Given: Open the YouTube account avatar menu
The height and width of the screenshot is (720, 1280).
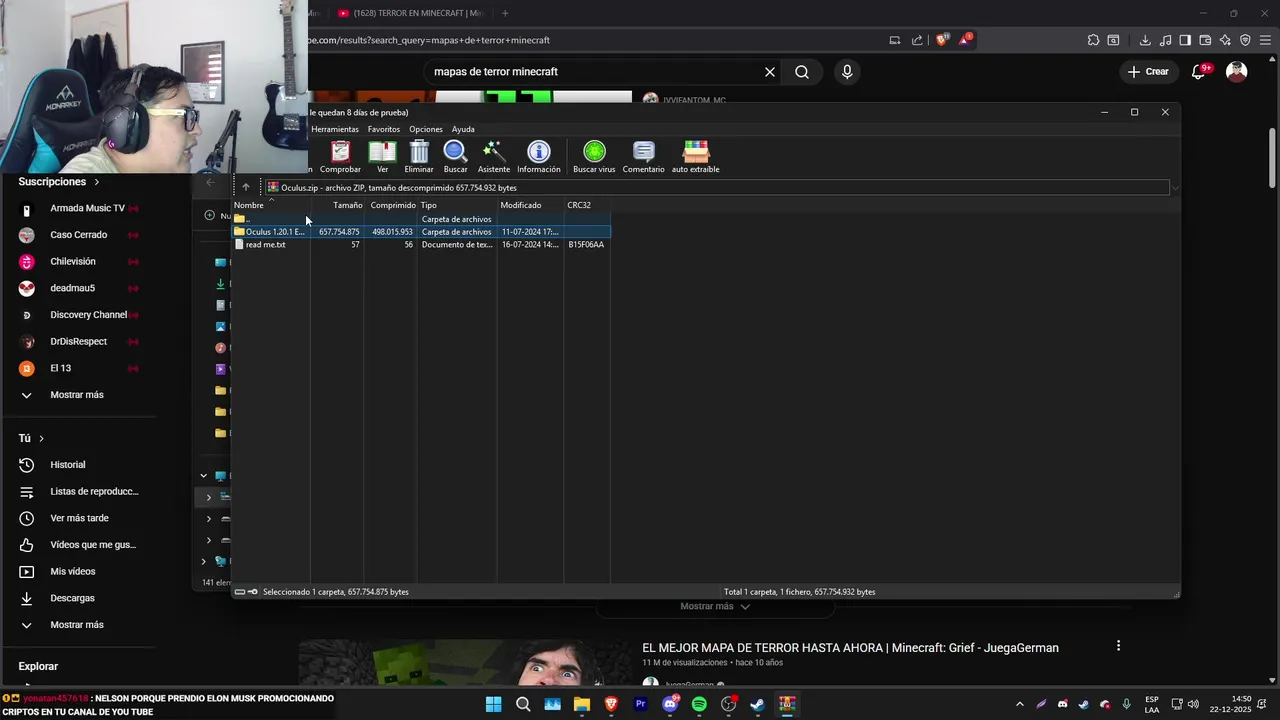Looking at the screenshot, I should [1237, 72].
